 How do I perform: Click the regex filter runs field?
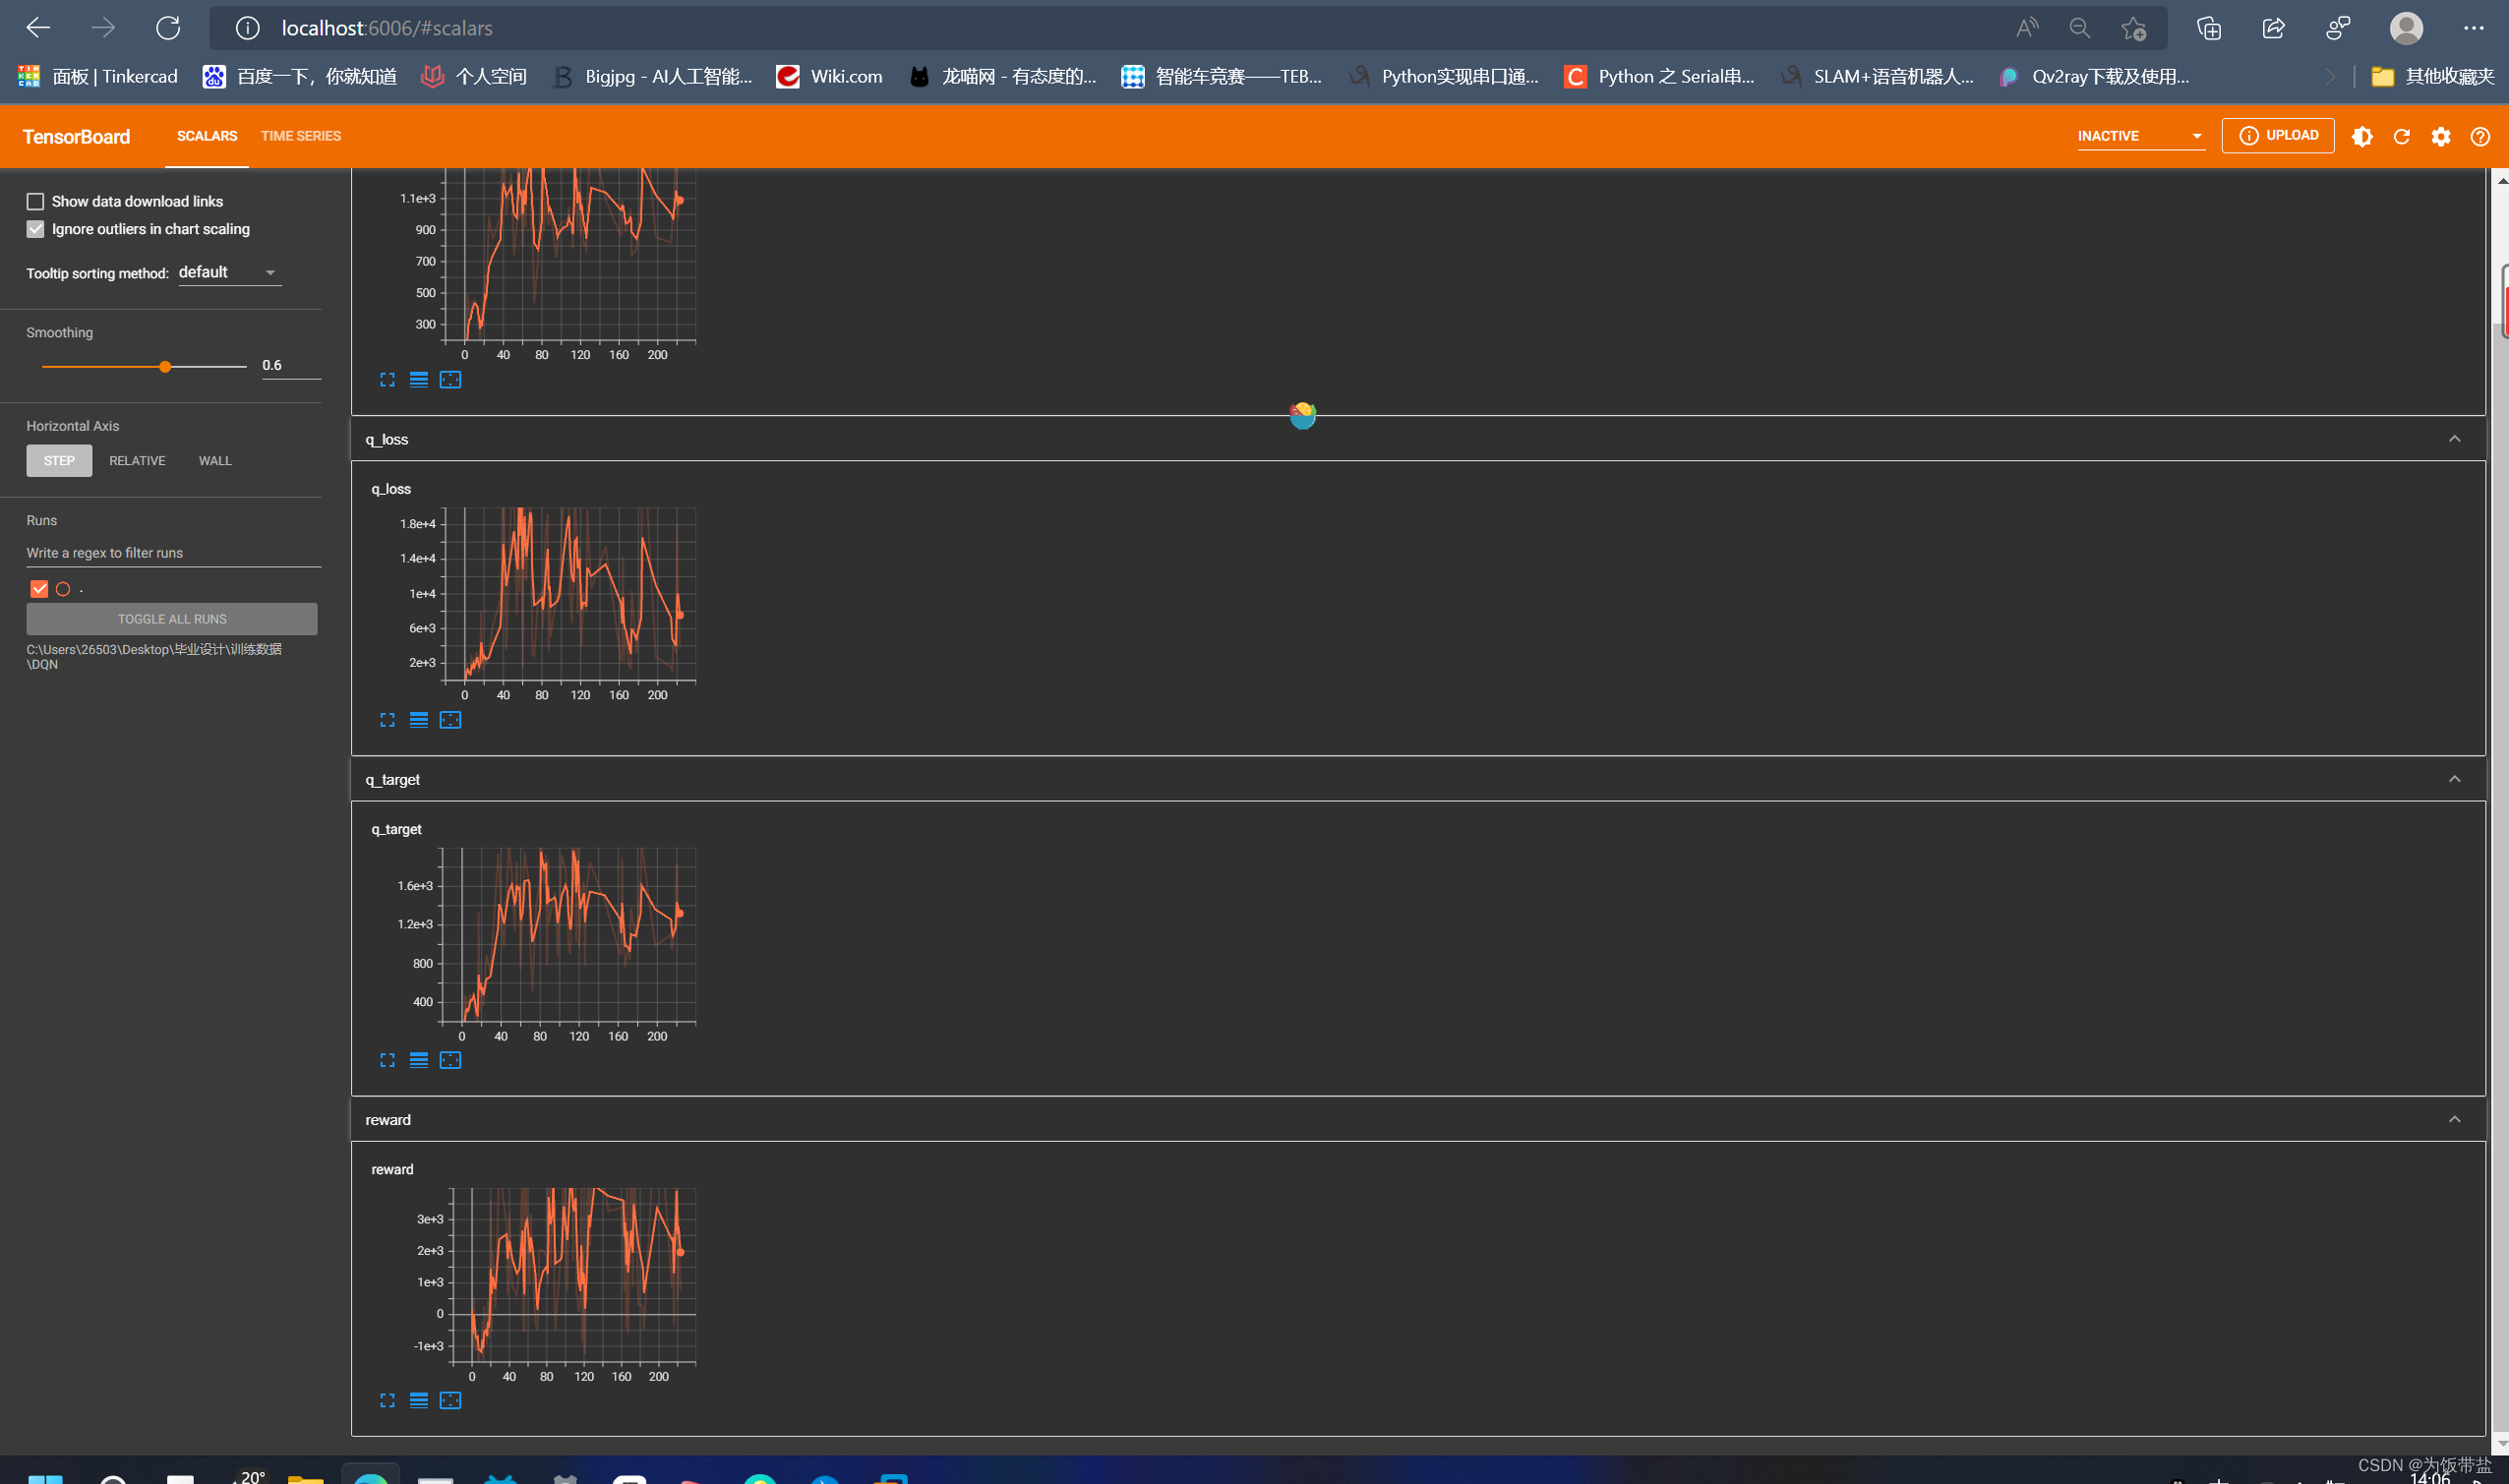172,553
